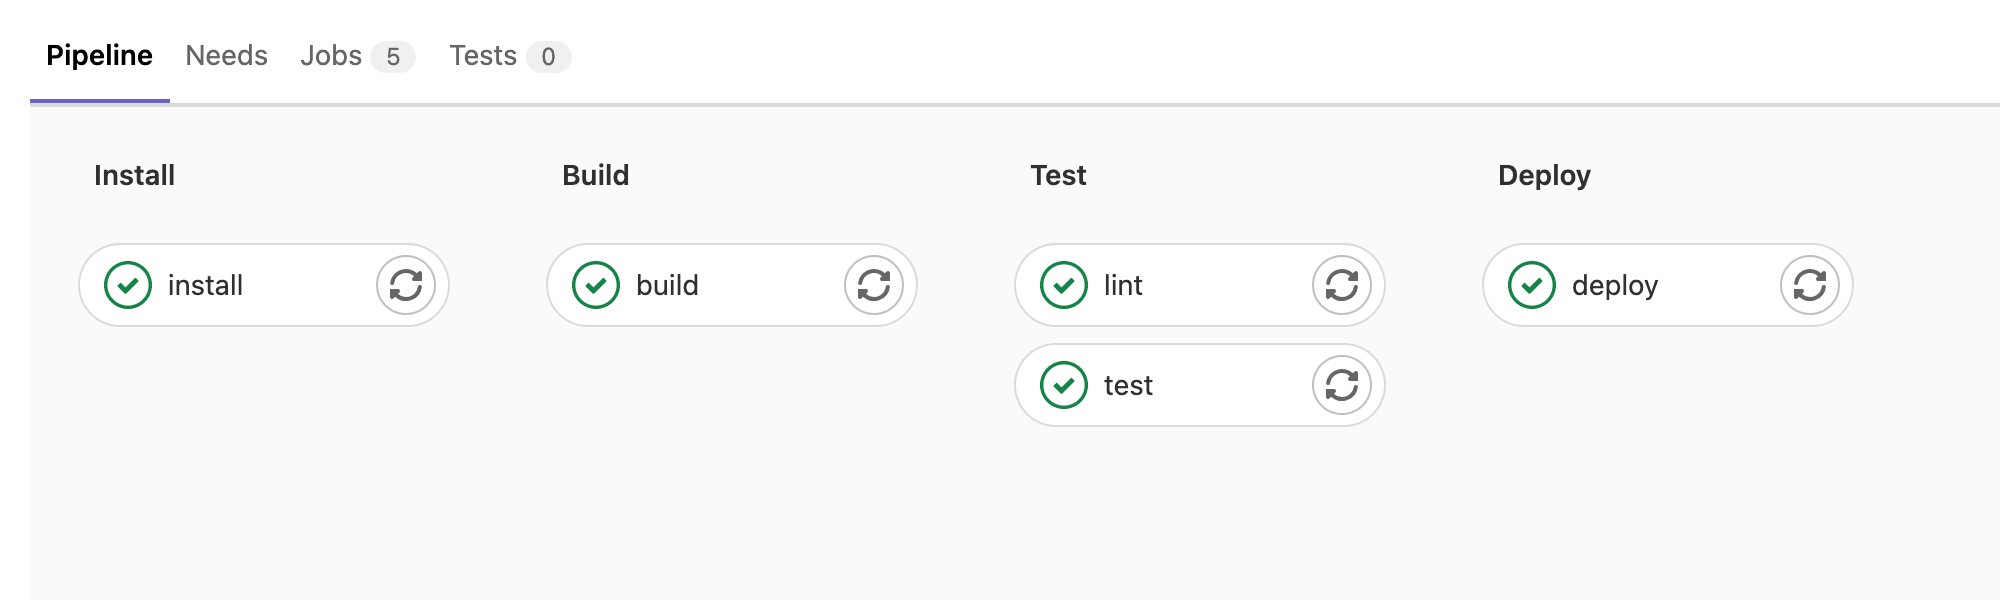Select the Pipeline tab
The image size is (2000, 600).
(100, 55)
